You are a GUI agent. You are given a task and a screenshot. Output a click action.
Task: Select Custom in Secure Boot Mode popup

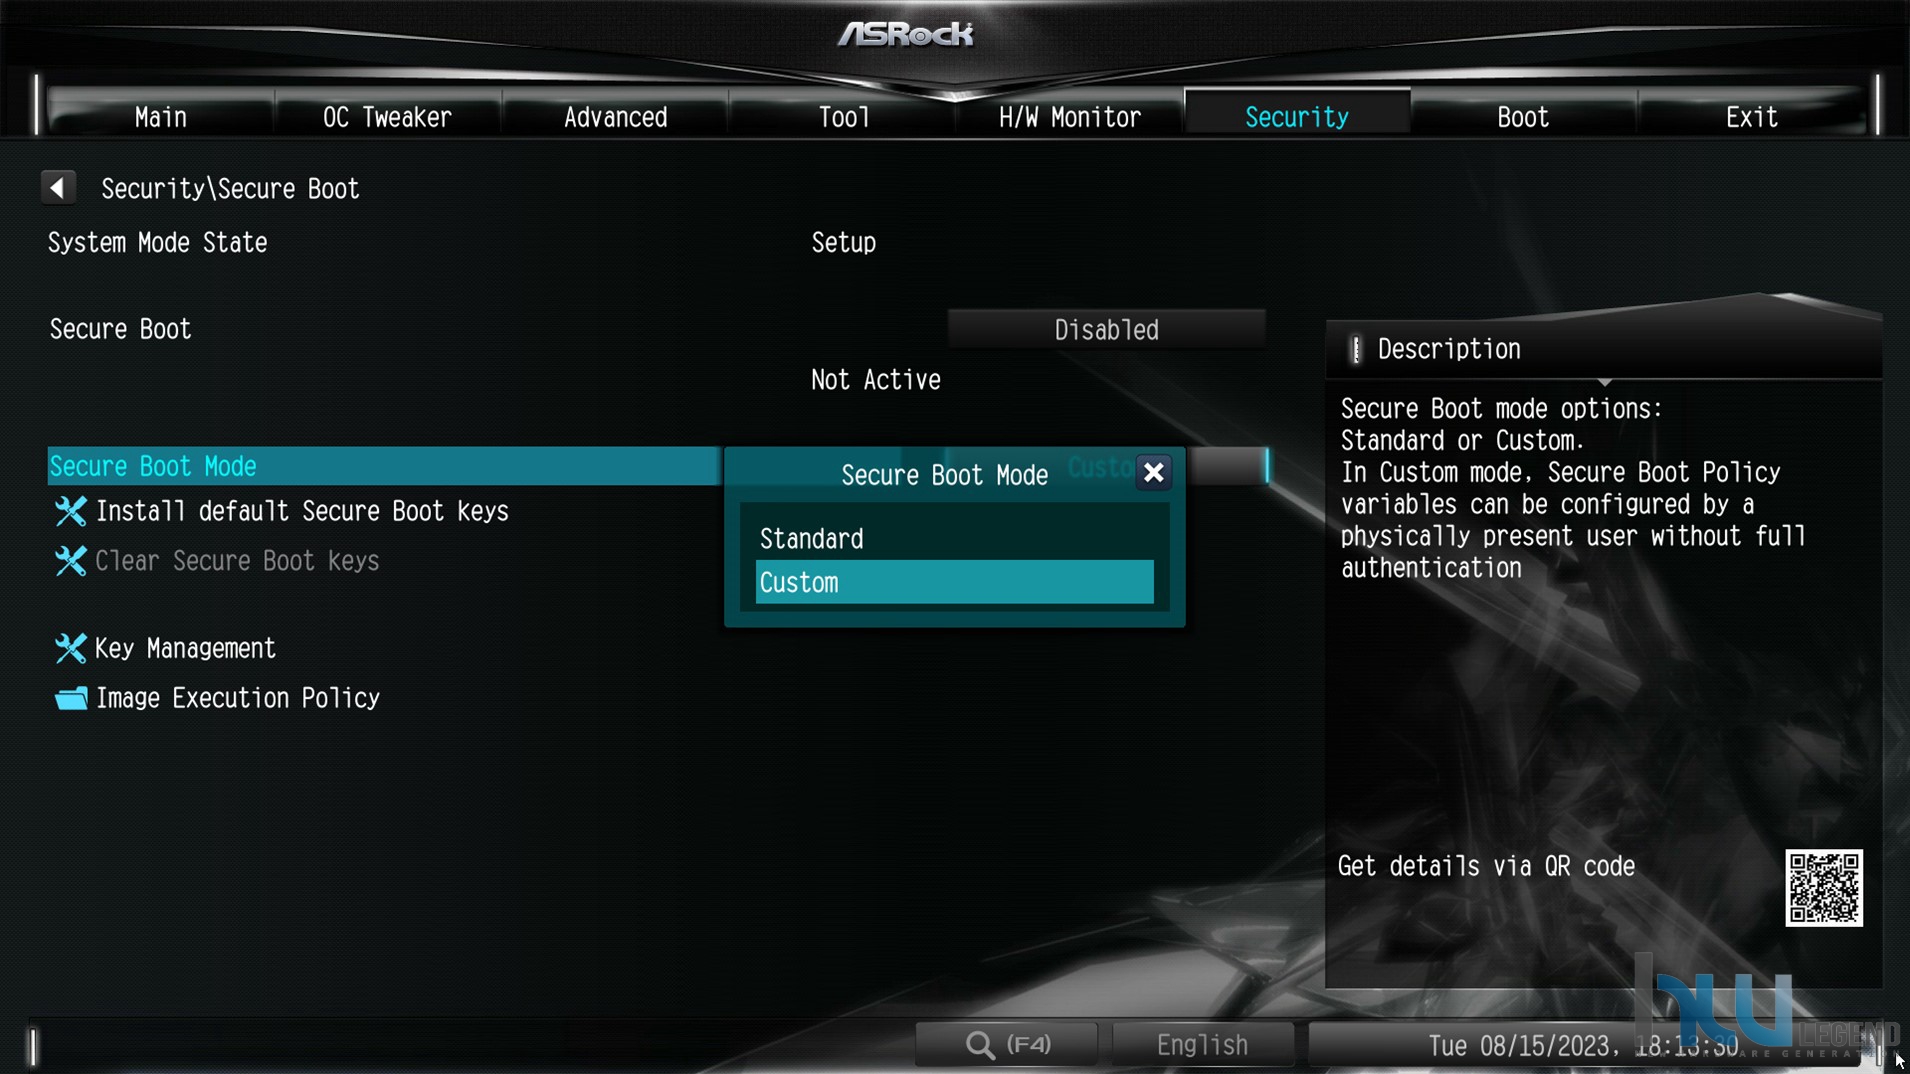pos(954,583)
